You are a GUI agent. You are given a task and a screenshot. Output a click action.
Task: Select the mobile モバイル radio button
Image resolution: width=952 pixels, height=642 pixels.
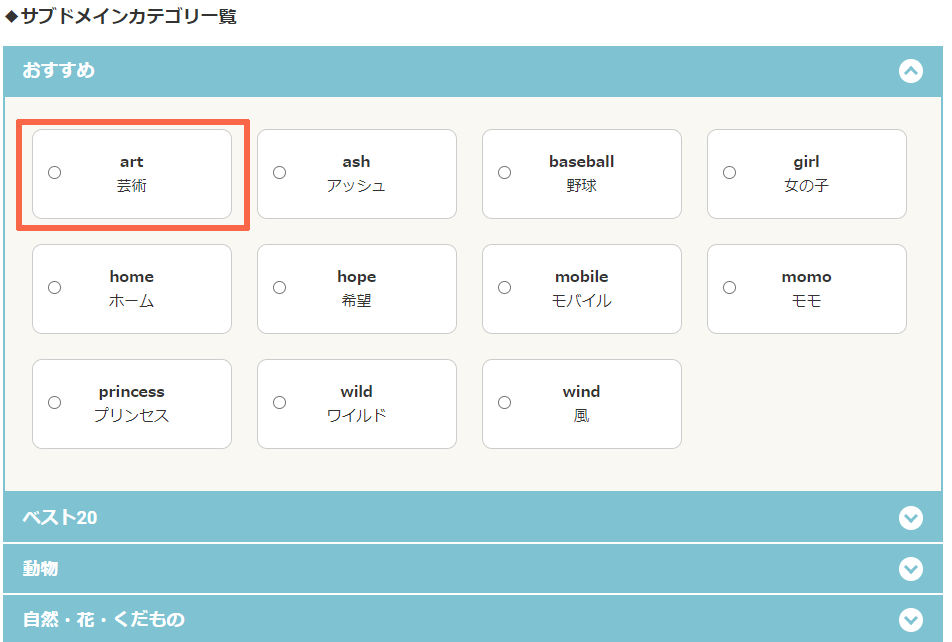[505, 288]
